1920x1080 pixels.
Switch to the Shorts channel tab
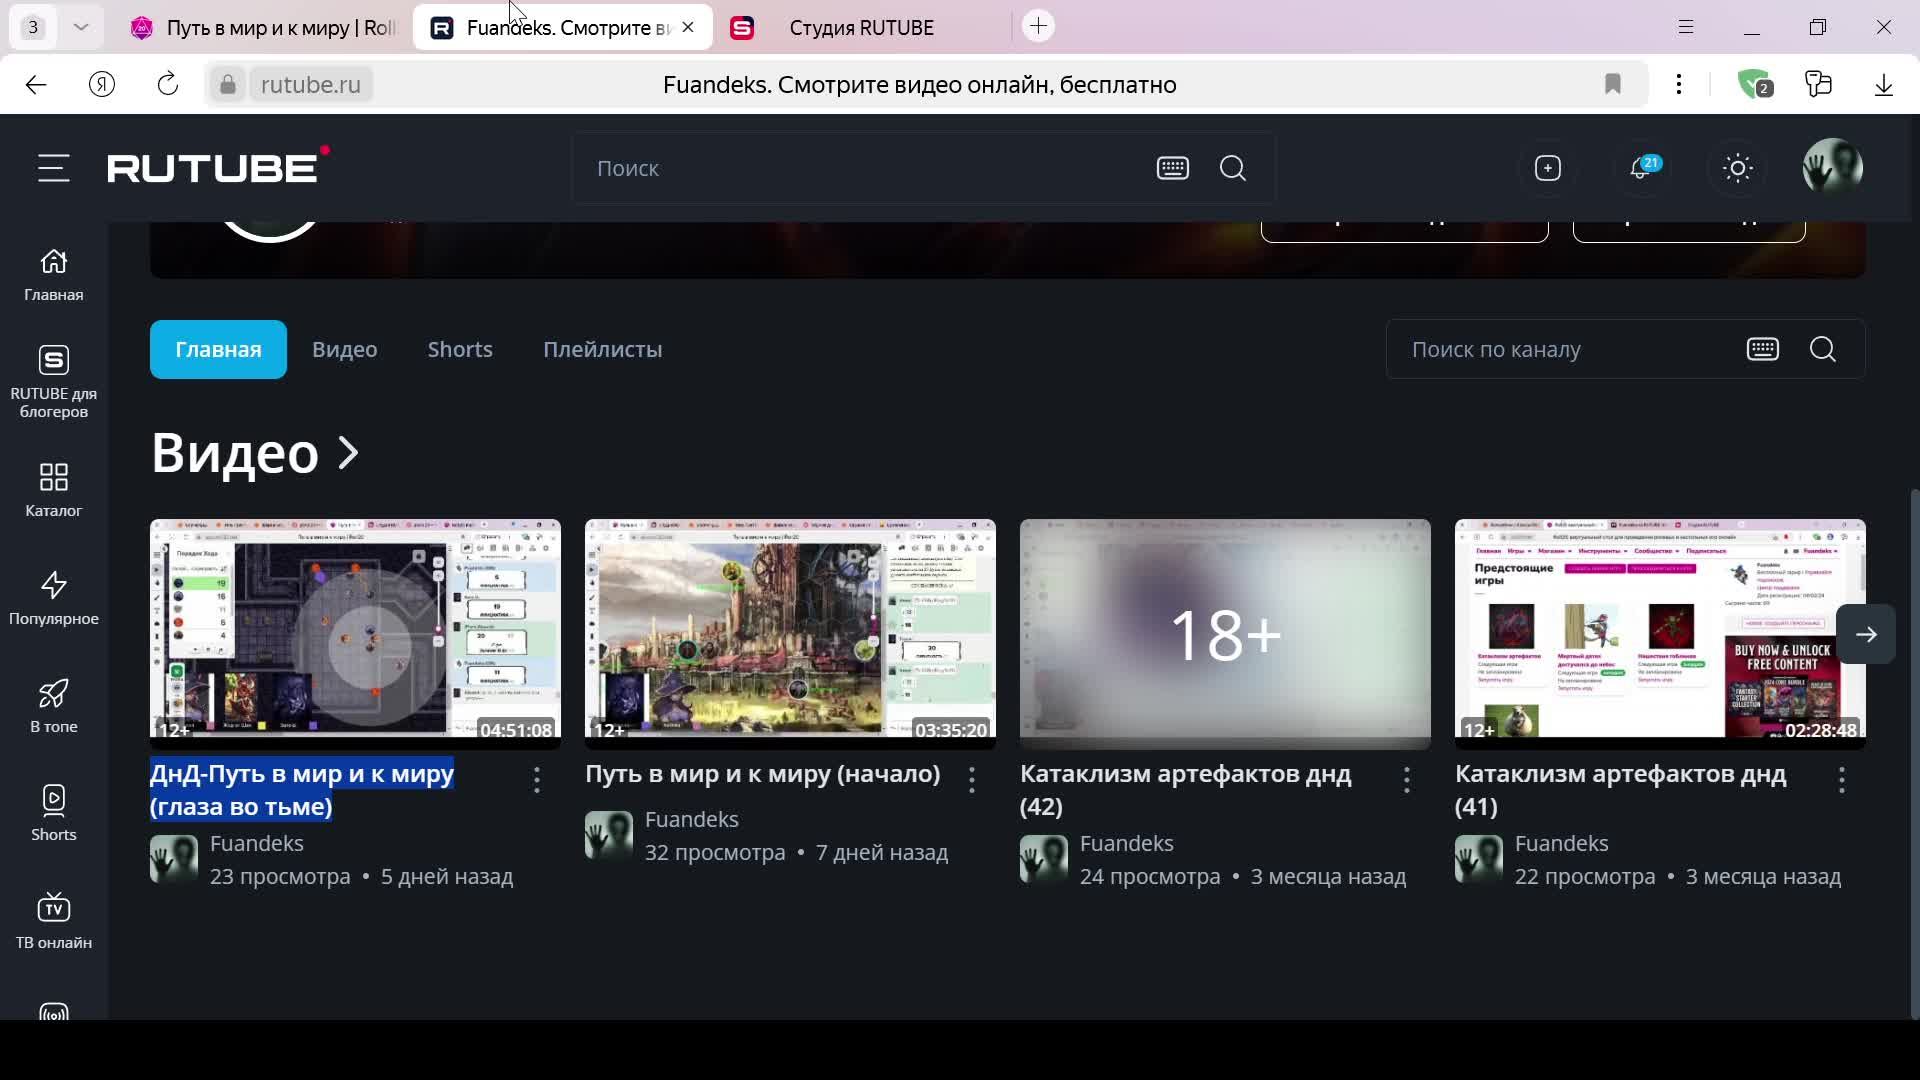[460, 349]
